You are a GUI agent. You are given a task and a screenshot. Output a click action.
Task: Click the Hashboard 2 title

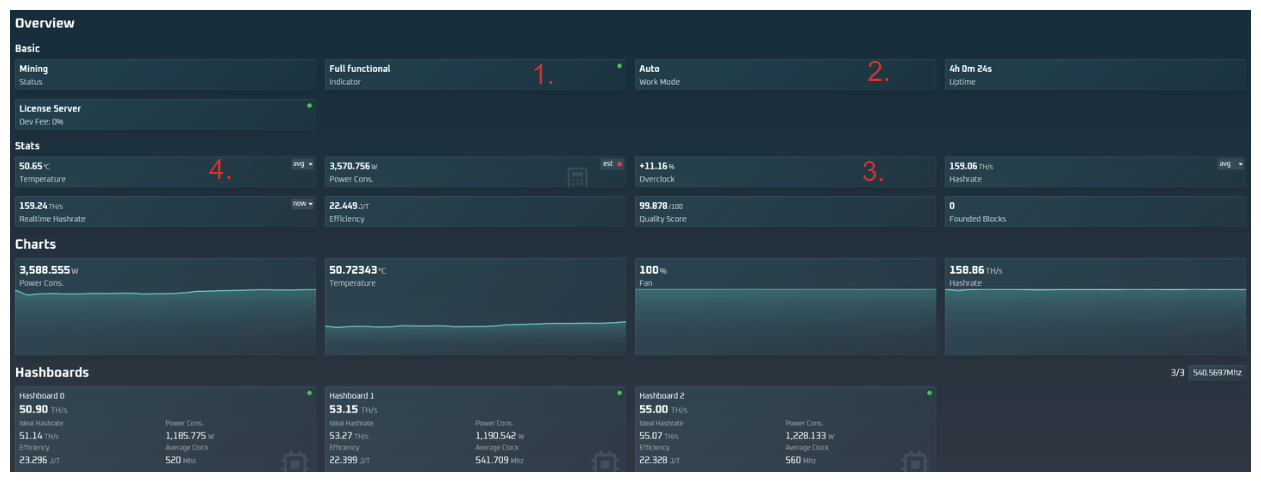click(x=662, y=396)
